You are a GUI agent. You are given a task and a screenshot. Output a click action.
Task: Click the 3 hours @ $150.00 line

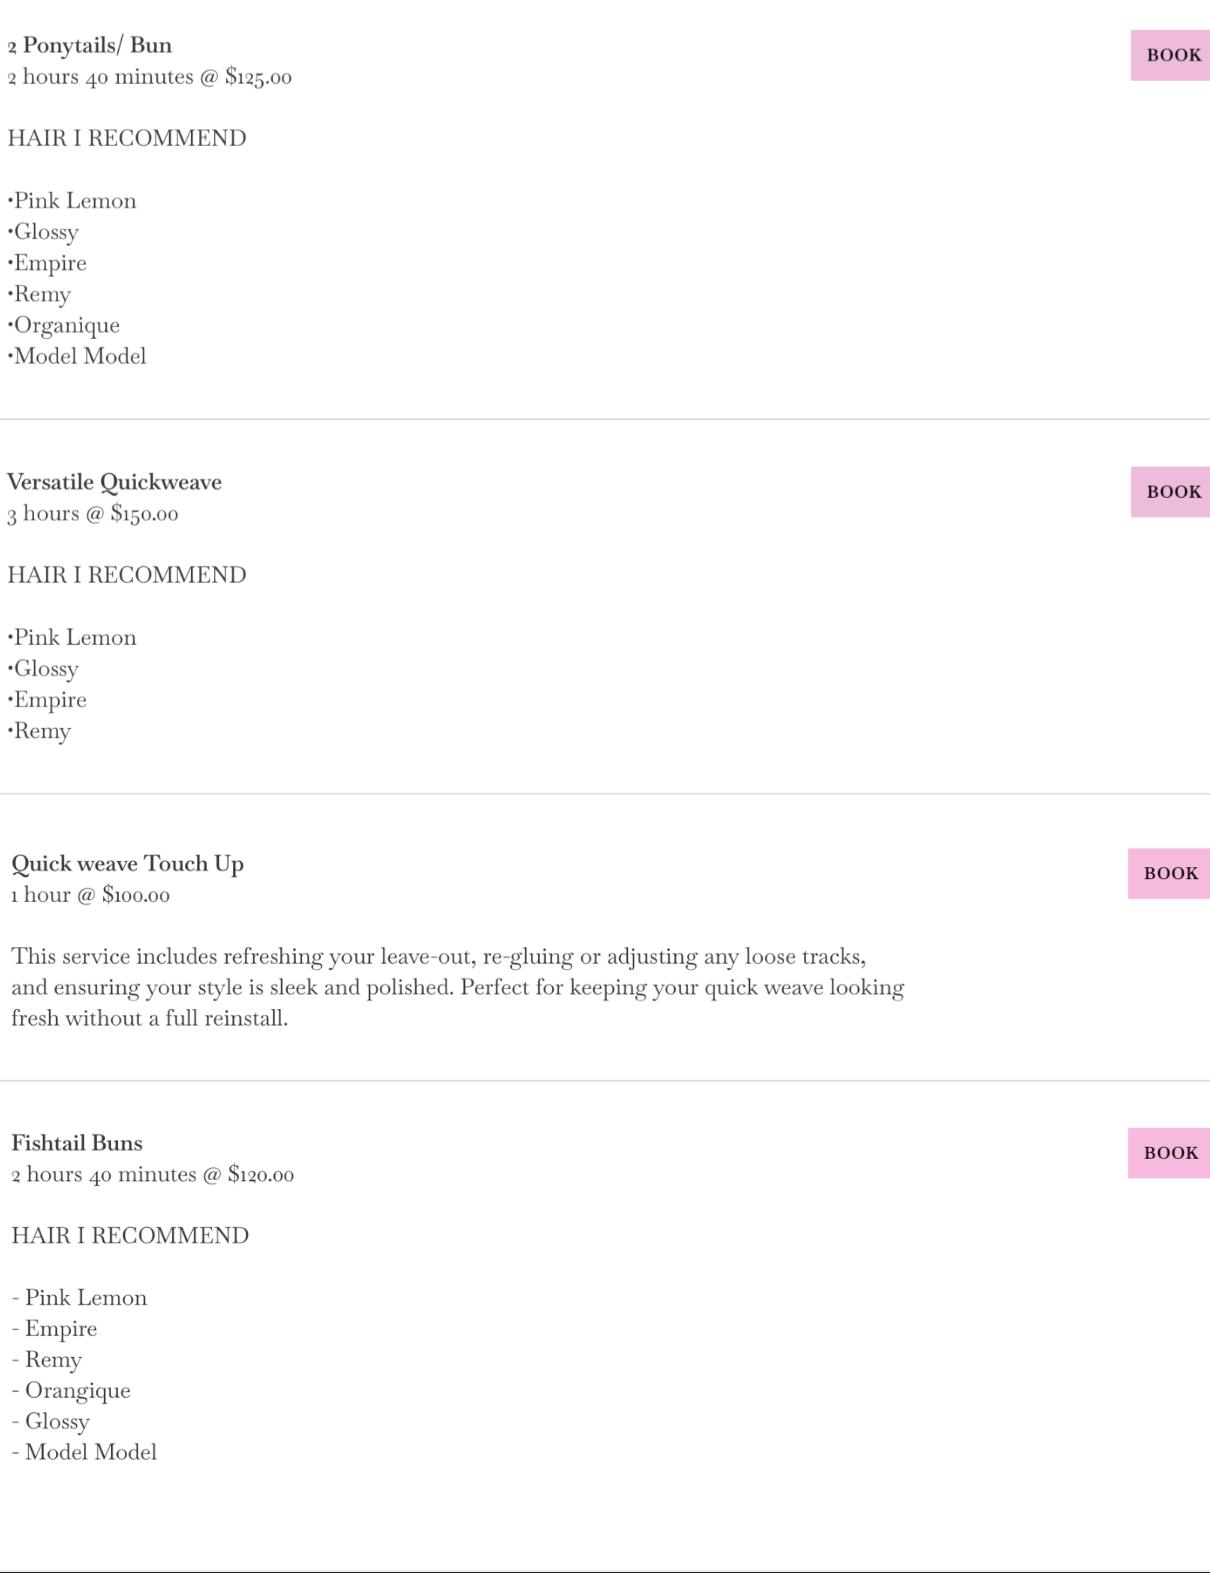pyautogui.click(x=93, y=514)
